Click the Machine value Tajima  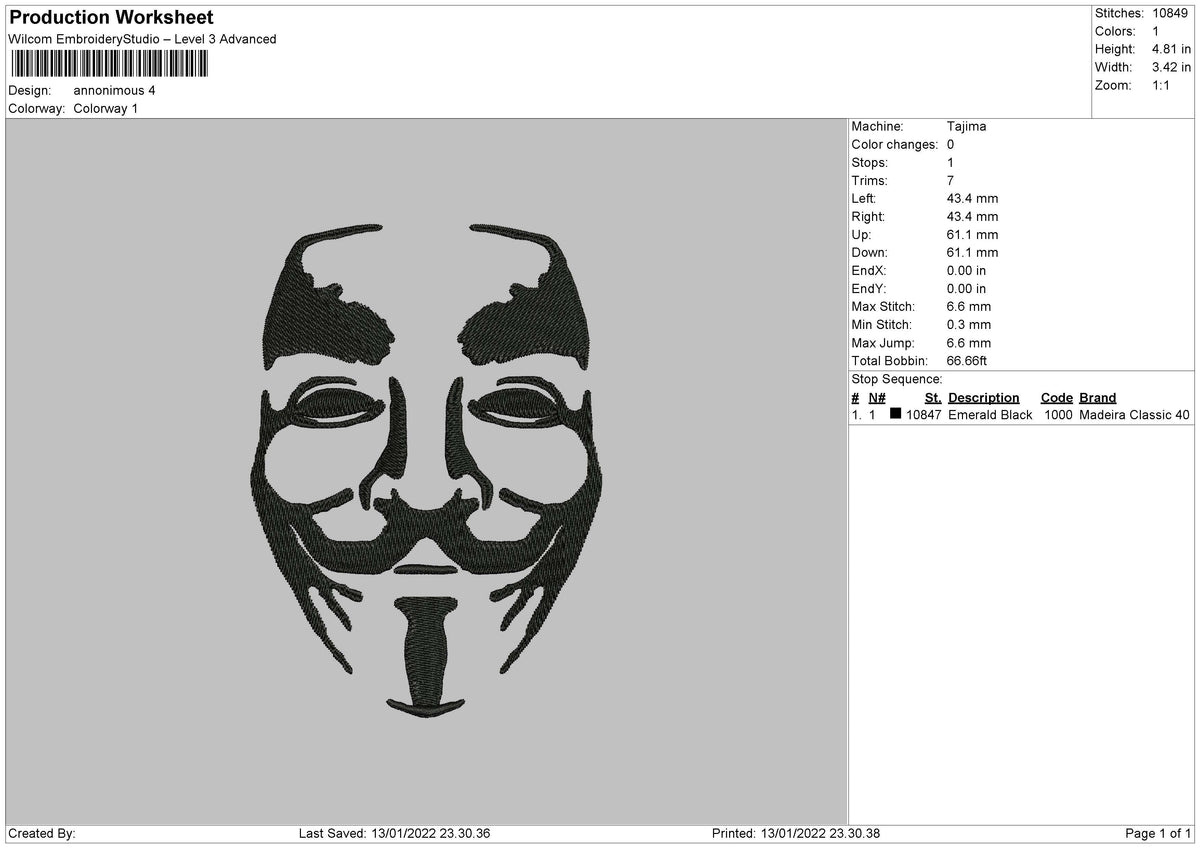(x=966, y=126)
